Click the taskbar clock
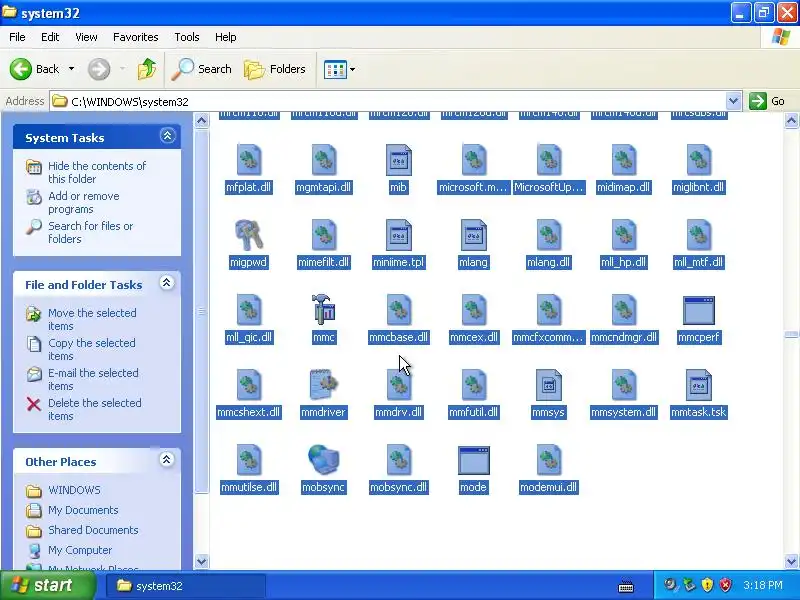The height and width of the screenshot is (600, 800). 763,585
